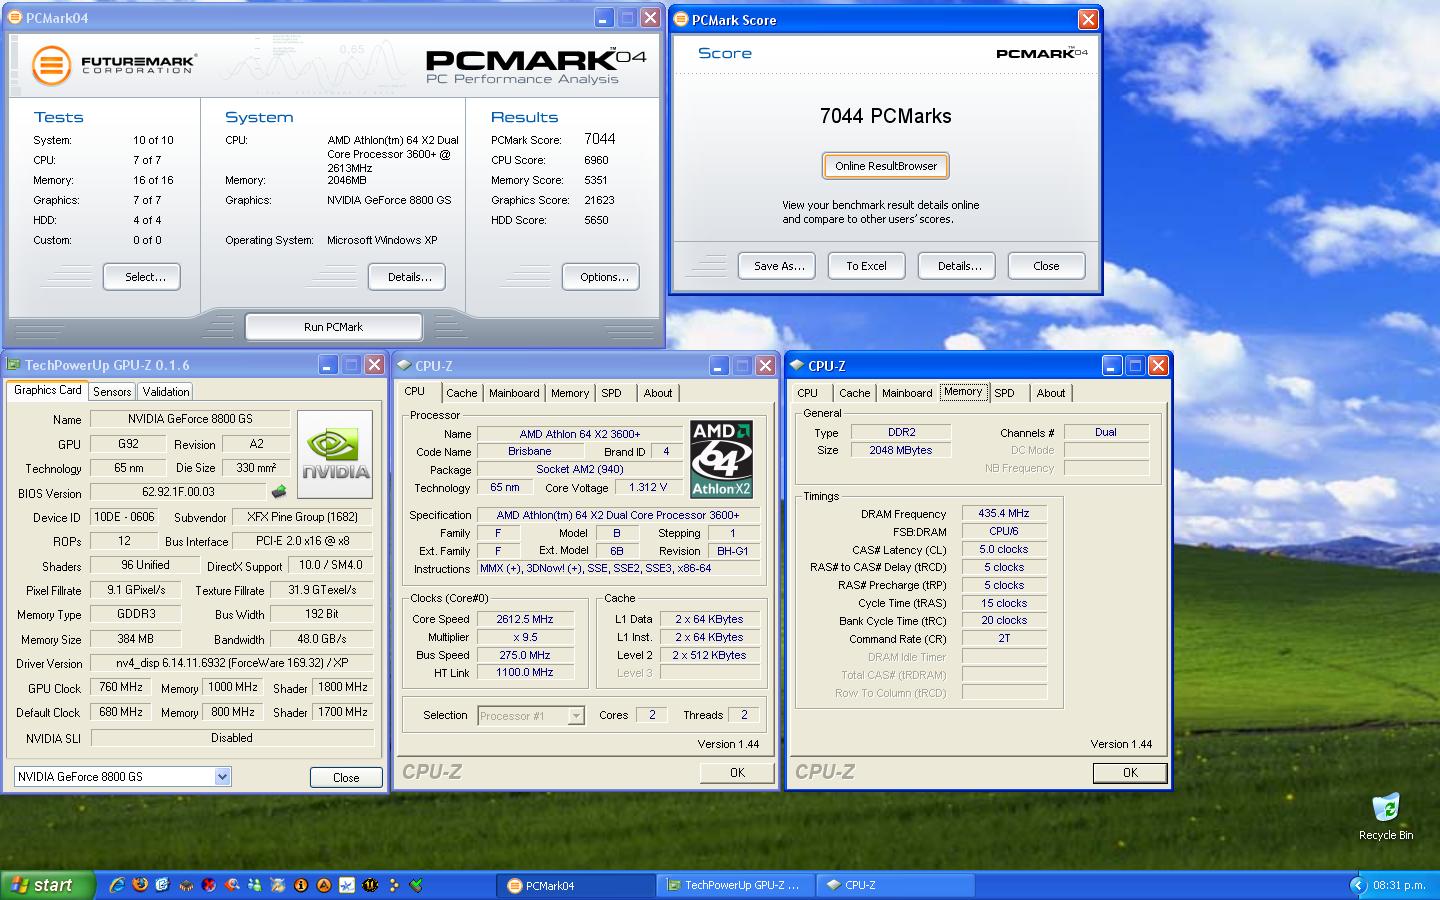Click the taskbar clock 08:31 p.m.
The image size is (1440, 900).
coord(1399,885)
